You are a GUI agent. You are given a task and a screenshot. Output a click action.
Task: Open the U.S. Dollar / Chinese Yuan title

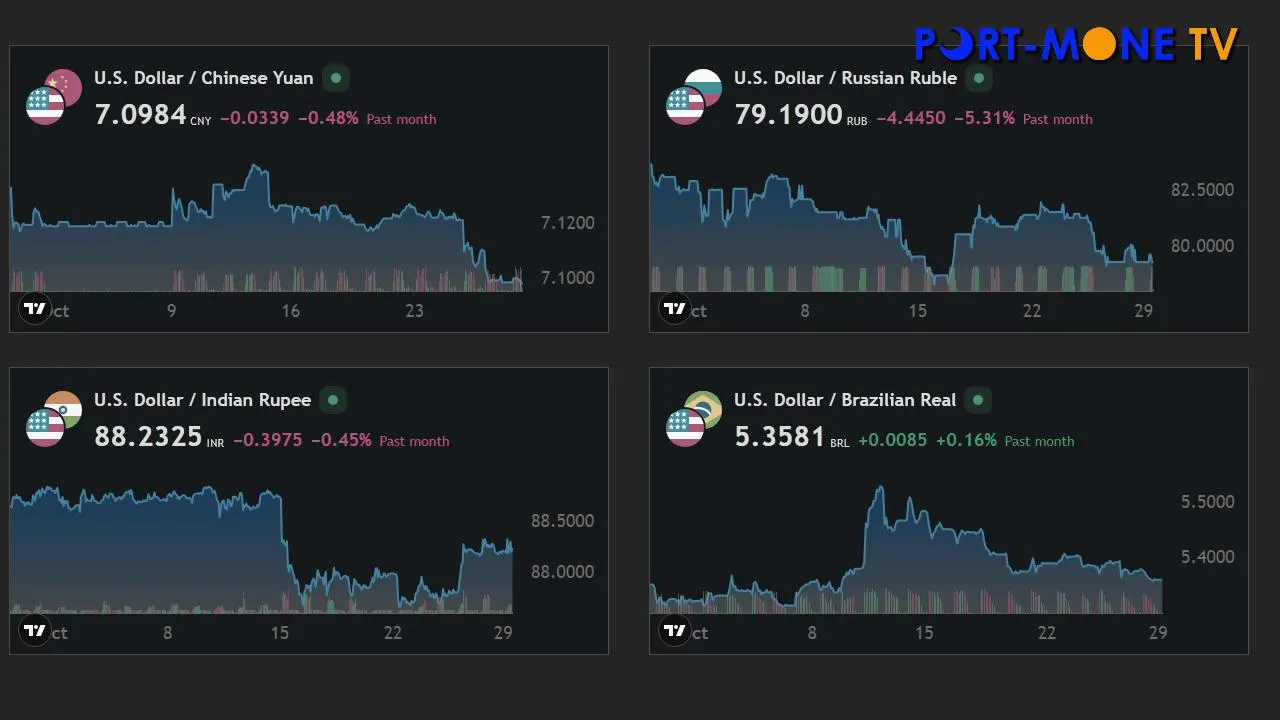point(203,78)
